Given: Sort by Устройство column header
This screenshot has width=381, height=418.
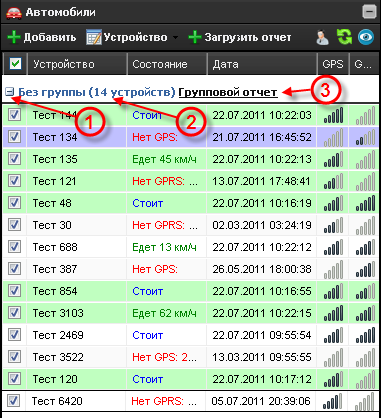Looking at the screenshot, I should point(77,64).
